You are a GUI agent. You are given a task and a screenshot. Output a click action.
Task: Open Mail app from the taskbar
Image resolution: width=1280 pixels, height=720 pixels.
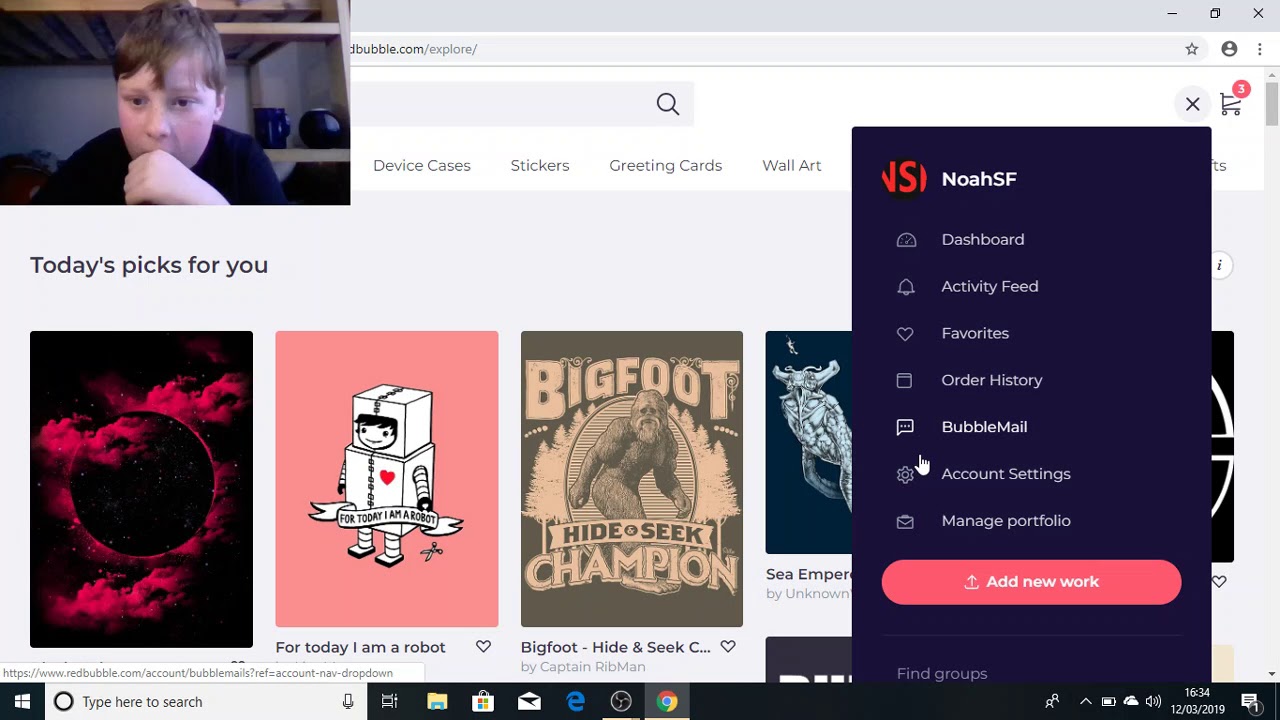click(529, 702)
